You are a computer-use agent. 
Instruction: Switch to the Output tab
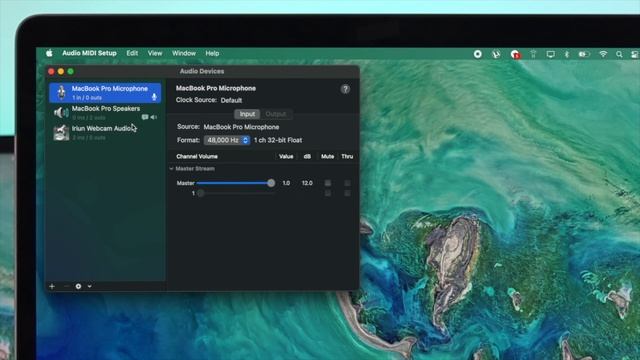[276, 114]
